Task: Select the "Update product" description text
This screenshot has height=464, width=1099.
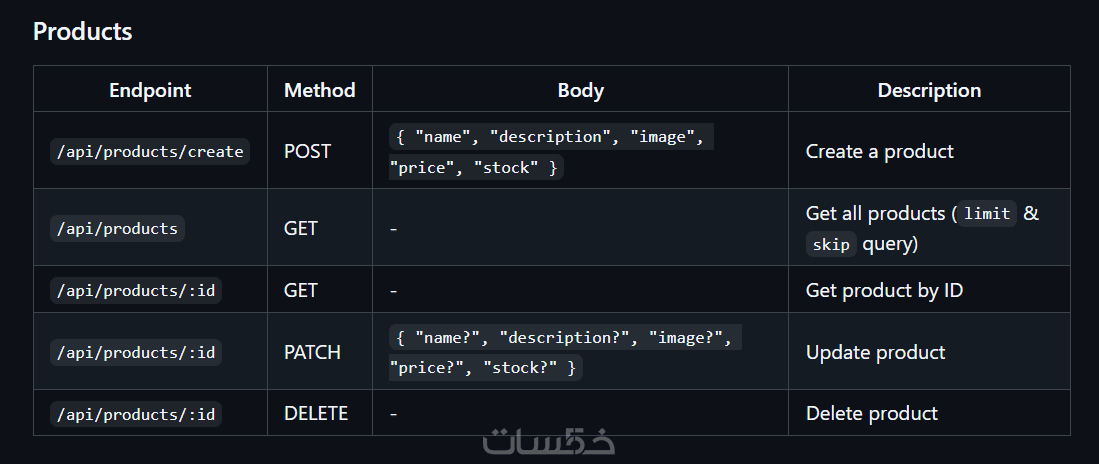Action: (875, 353)
